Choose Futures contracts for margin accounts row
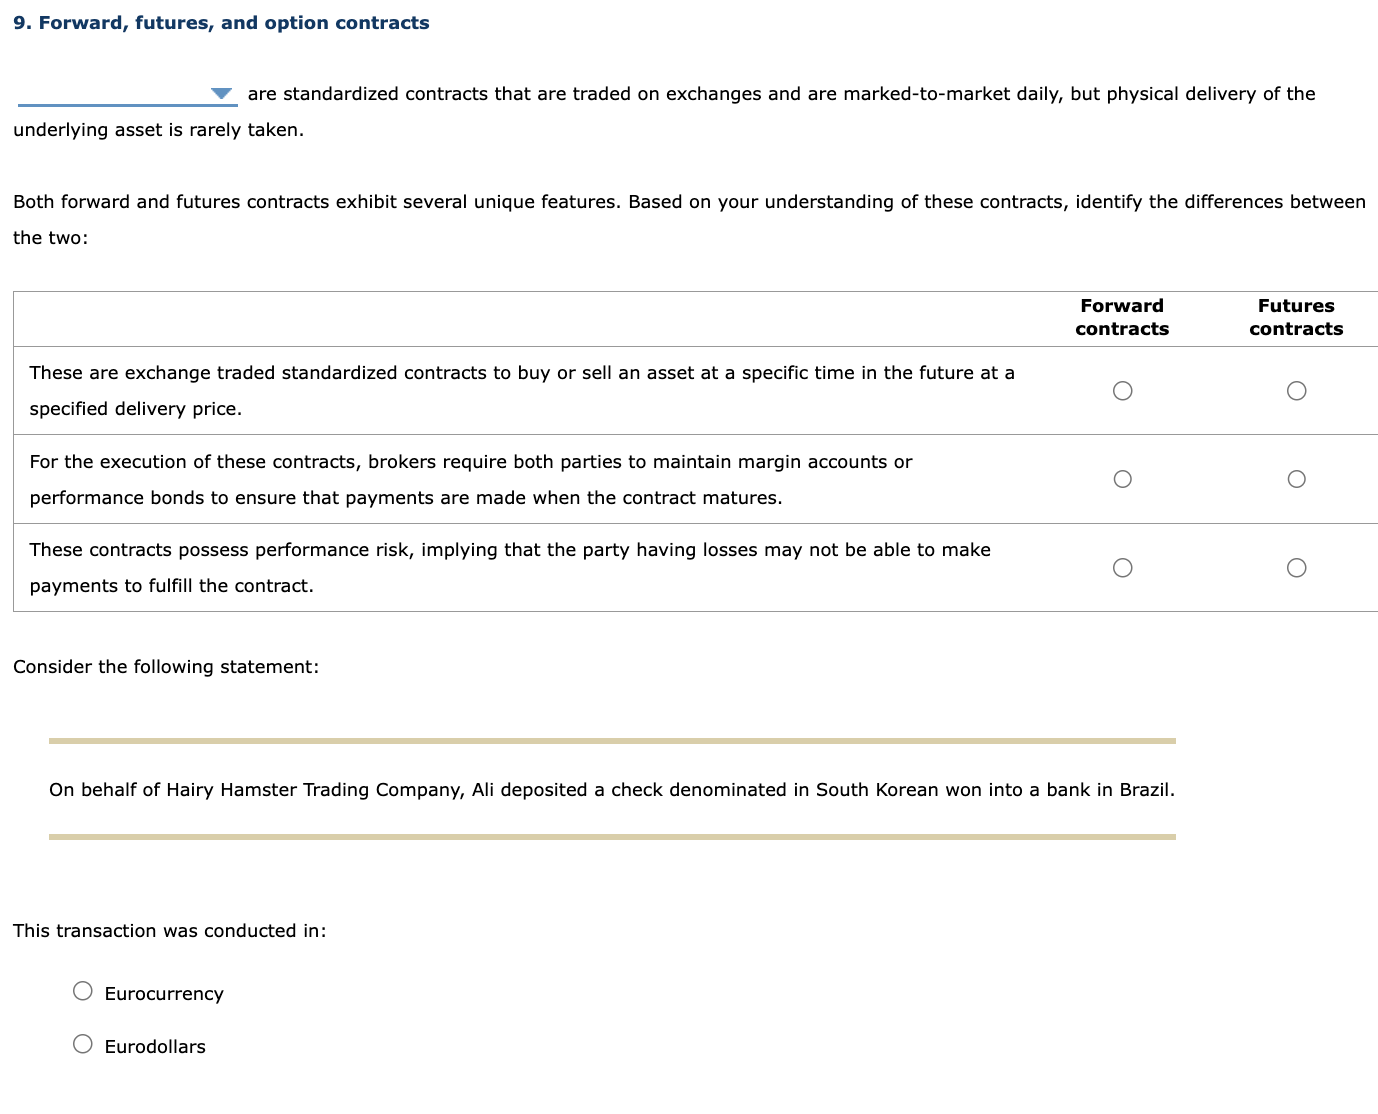Viewport: 1378px width, 1114px height. pos(1296,479)
